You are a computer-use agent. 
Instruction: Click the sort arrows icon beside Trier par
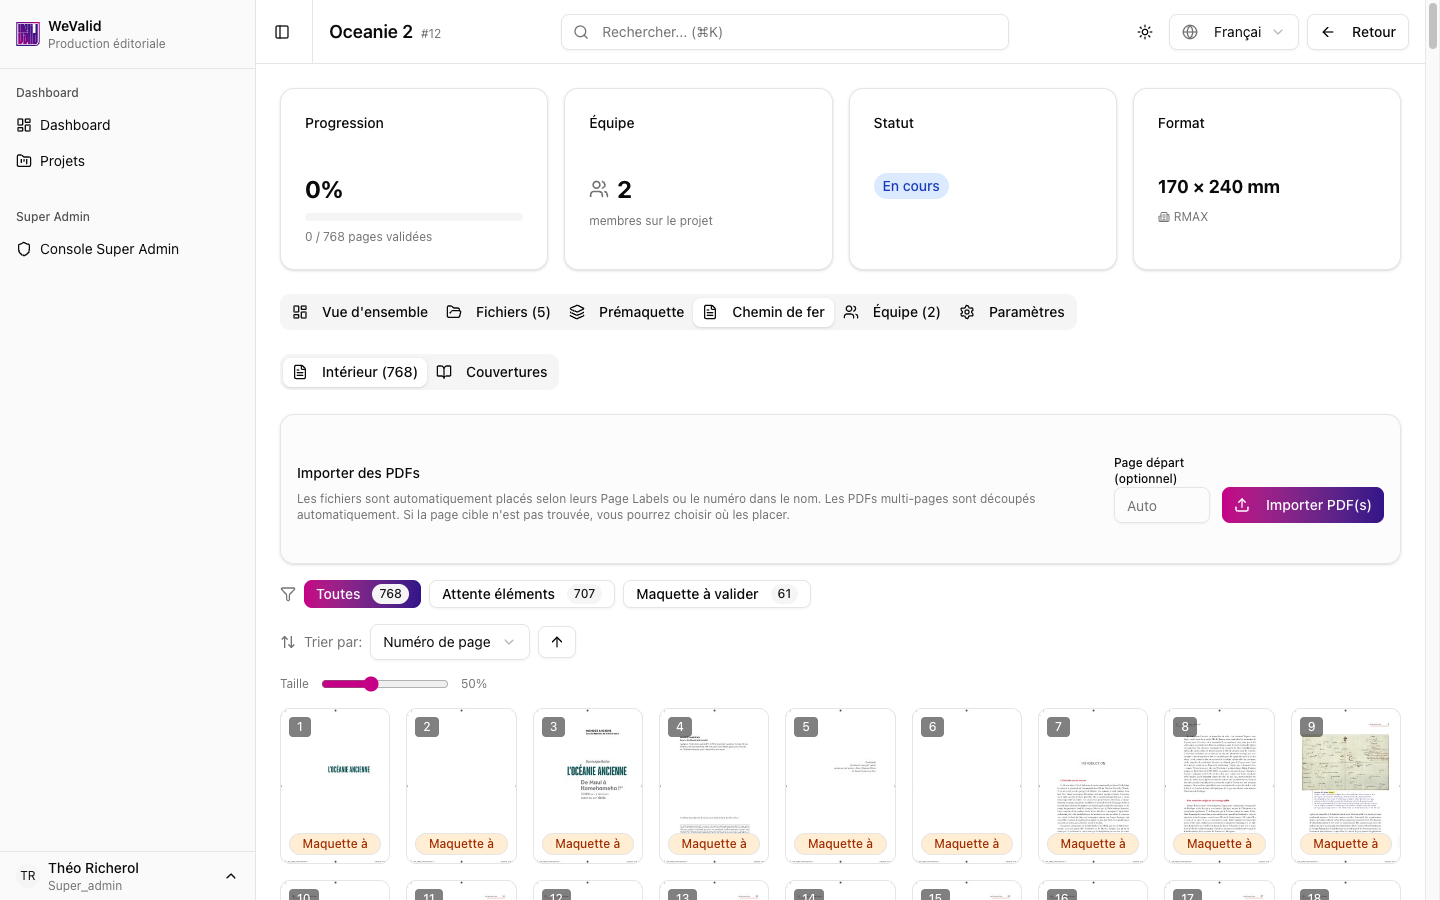(288, 642)
